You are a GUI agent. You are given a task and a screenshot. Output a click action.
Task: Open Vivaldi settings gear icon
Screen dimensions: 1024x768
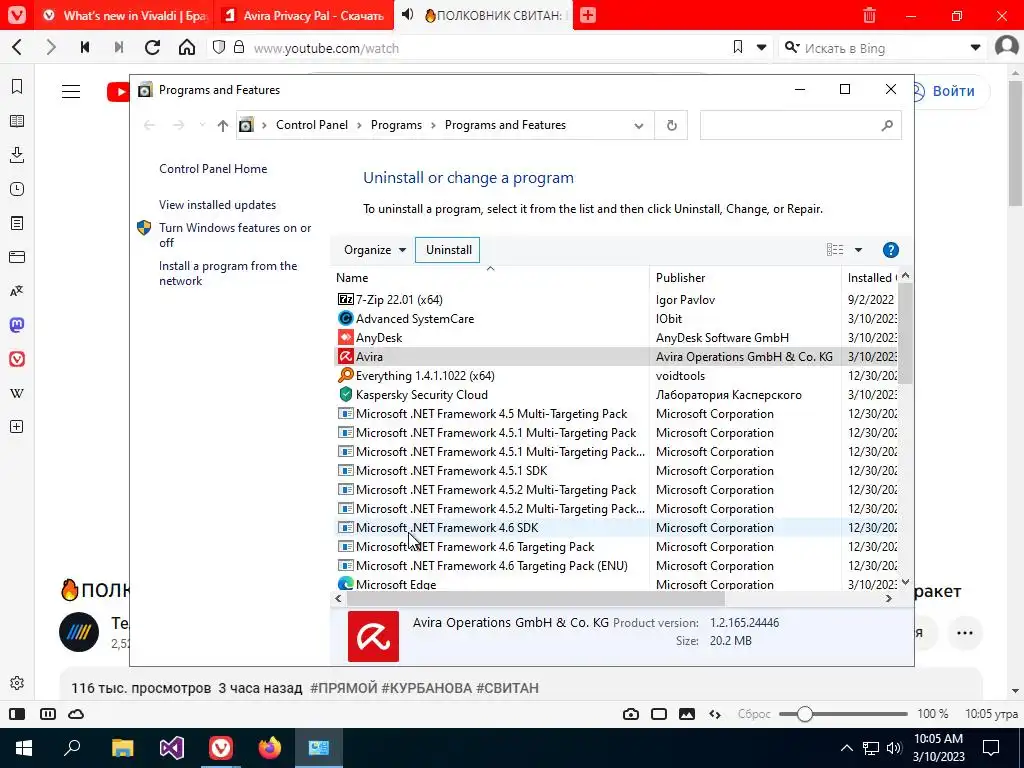pyautogui.click(x=17, y=683)
